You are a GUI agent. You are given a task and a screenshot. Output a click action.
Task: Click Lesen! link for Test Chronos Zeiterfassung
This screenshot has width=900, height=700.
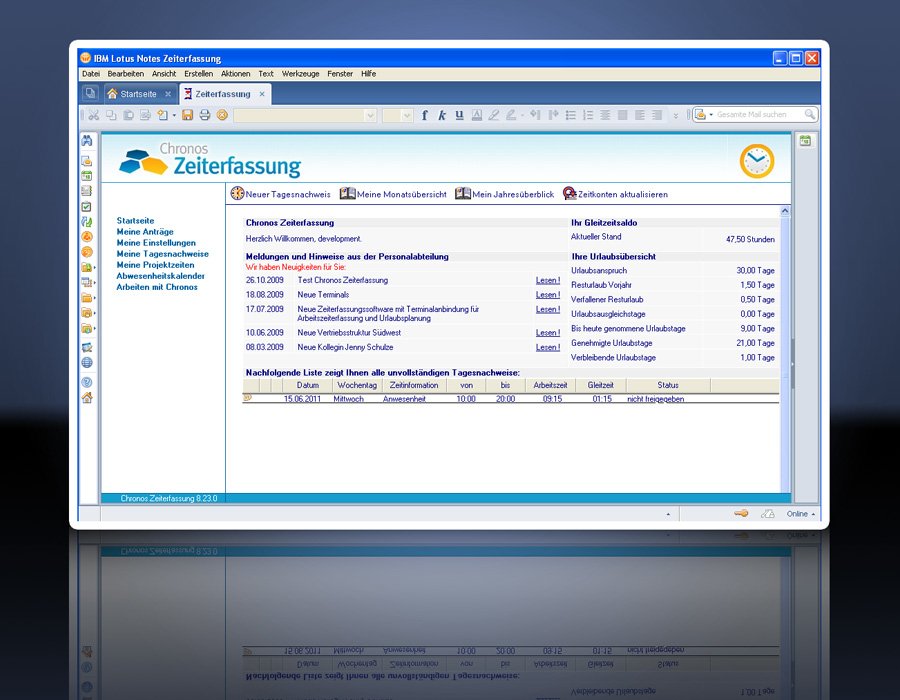tap(548, 281)
